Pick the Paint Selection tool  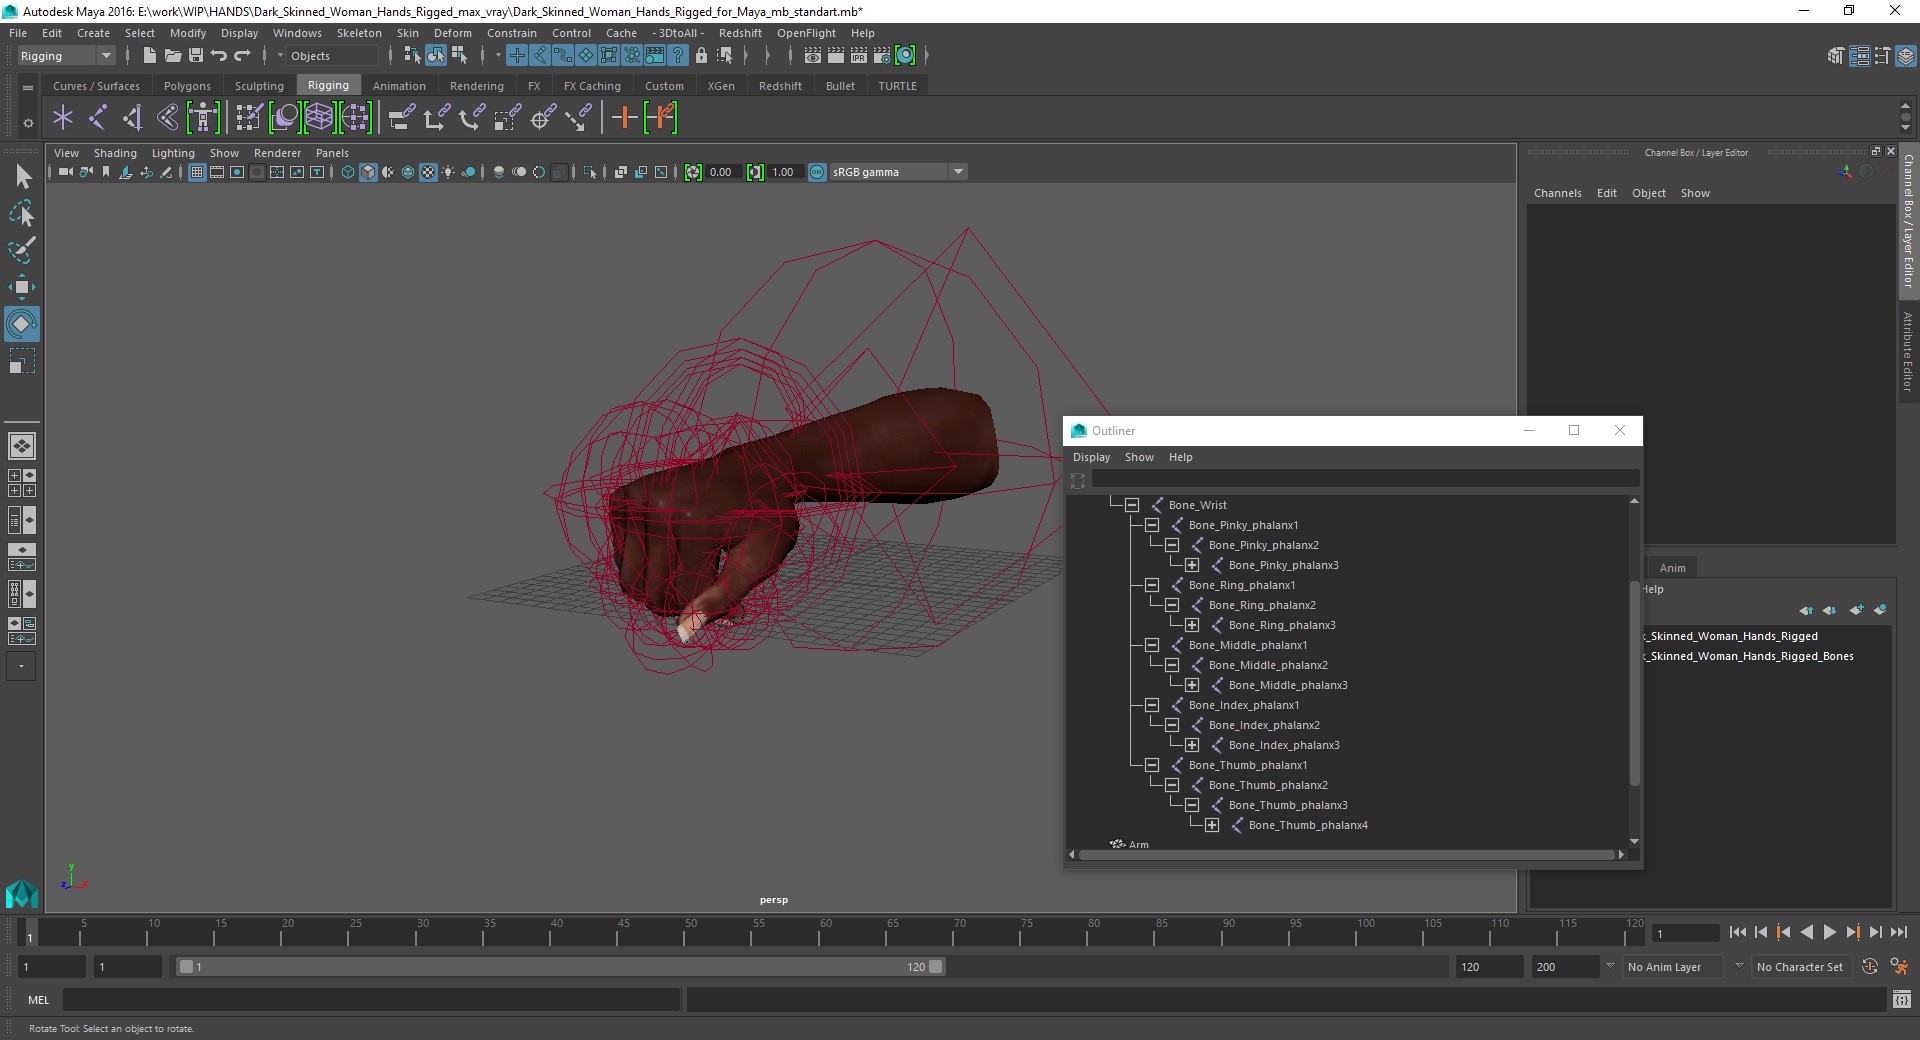[22, 250]
